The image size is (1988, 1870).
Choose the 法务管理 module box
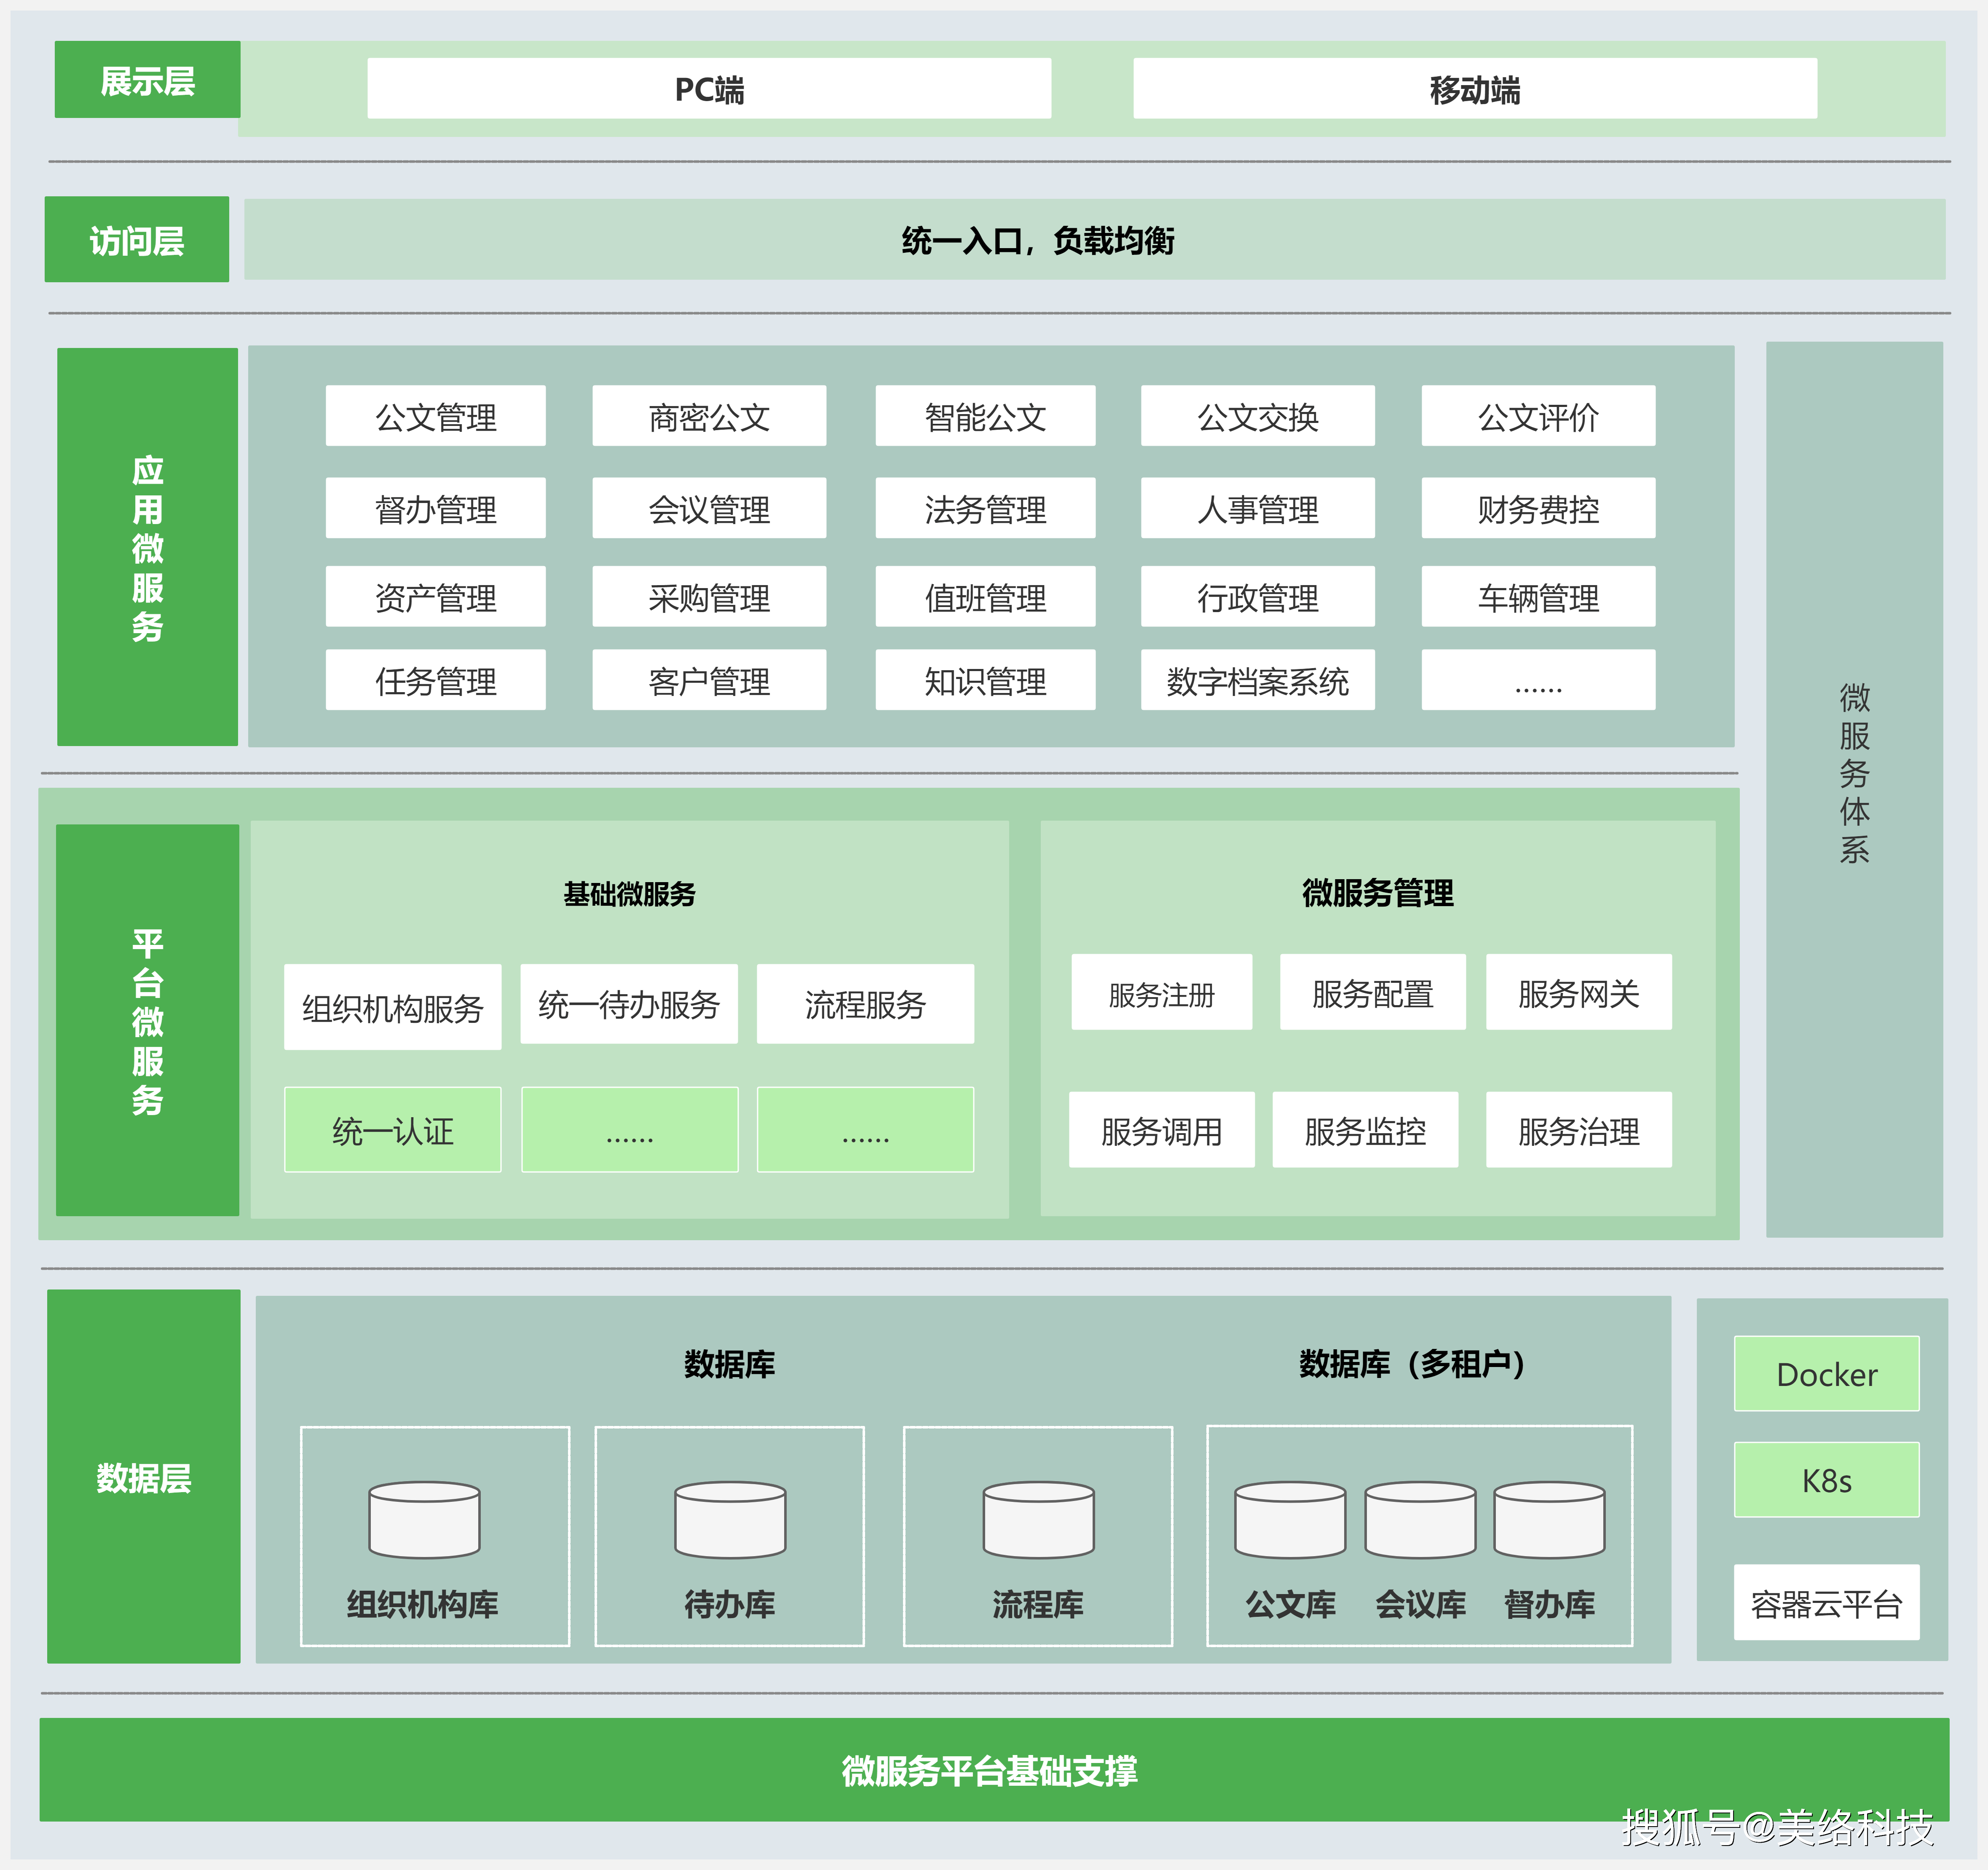pos(985,508)
